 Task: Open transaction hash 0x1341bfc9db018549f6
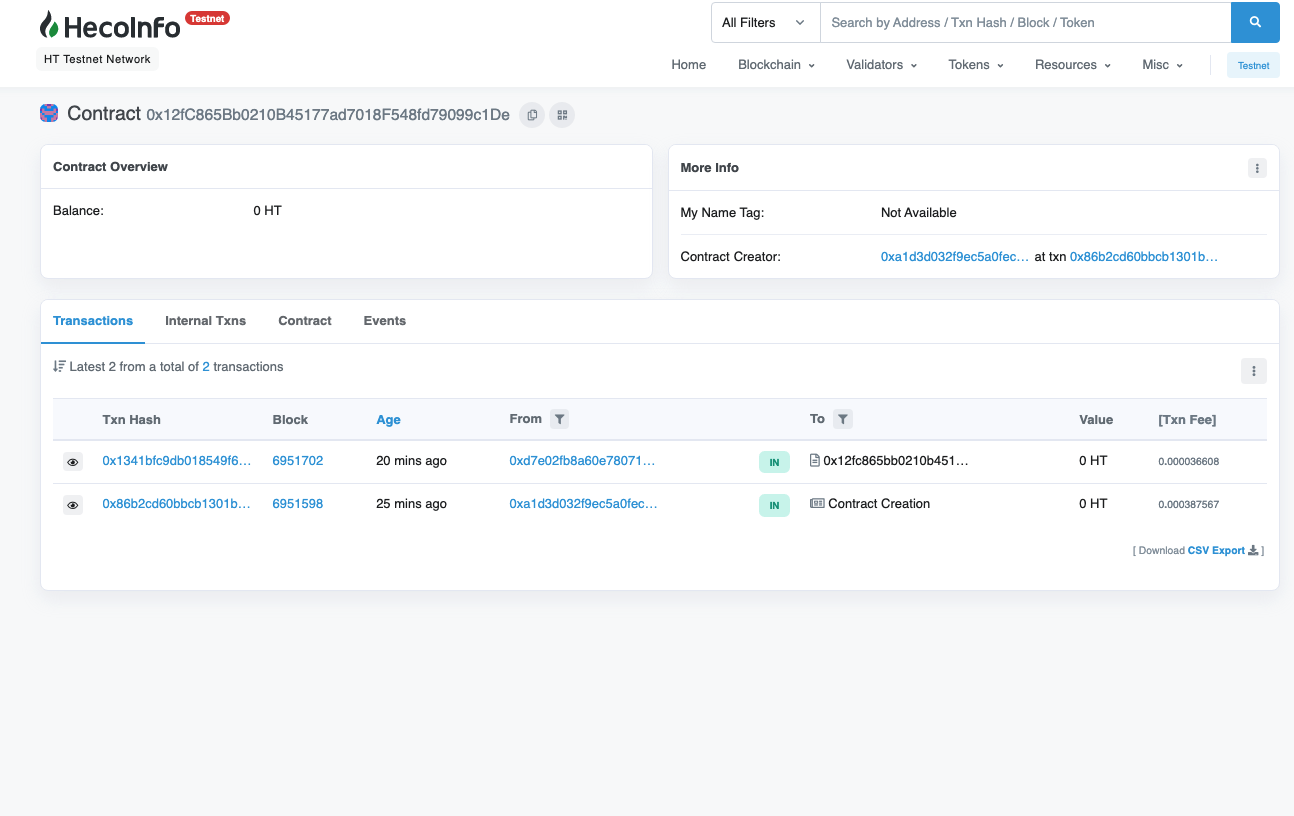(177, 461)
